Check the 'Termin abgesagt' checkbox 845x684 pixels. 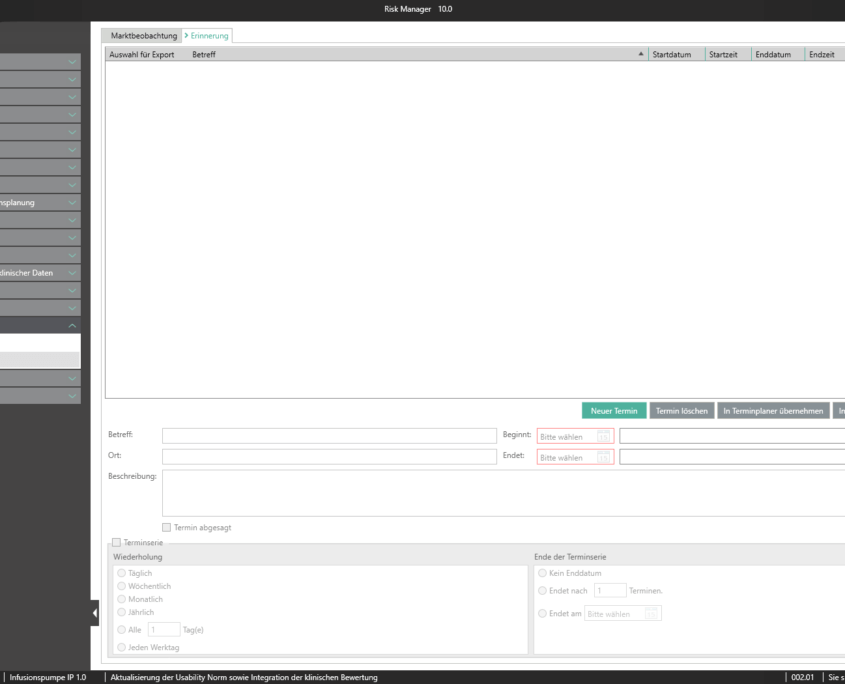pyautogui.click(x=166, y=528)
